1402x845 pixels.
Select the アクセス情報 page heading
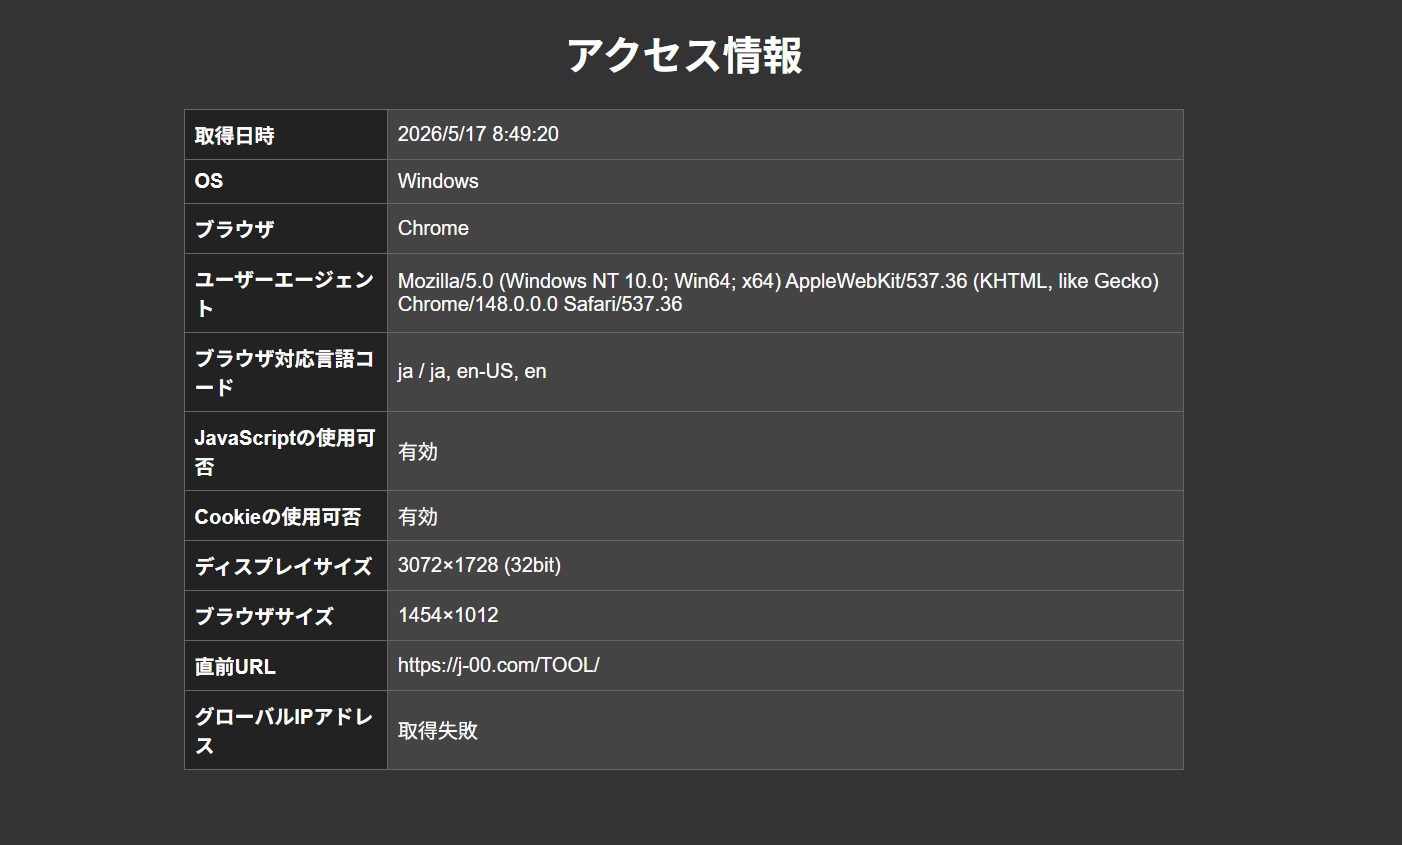[x=684, y=55]
